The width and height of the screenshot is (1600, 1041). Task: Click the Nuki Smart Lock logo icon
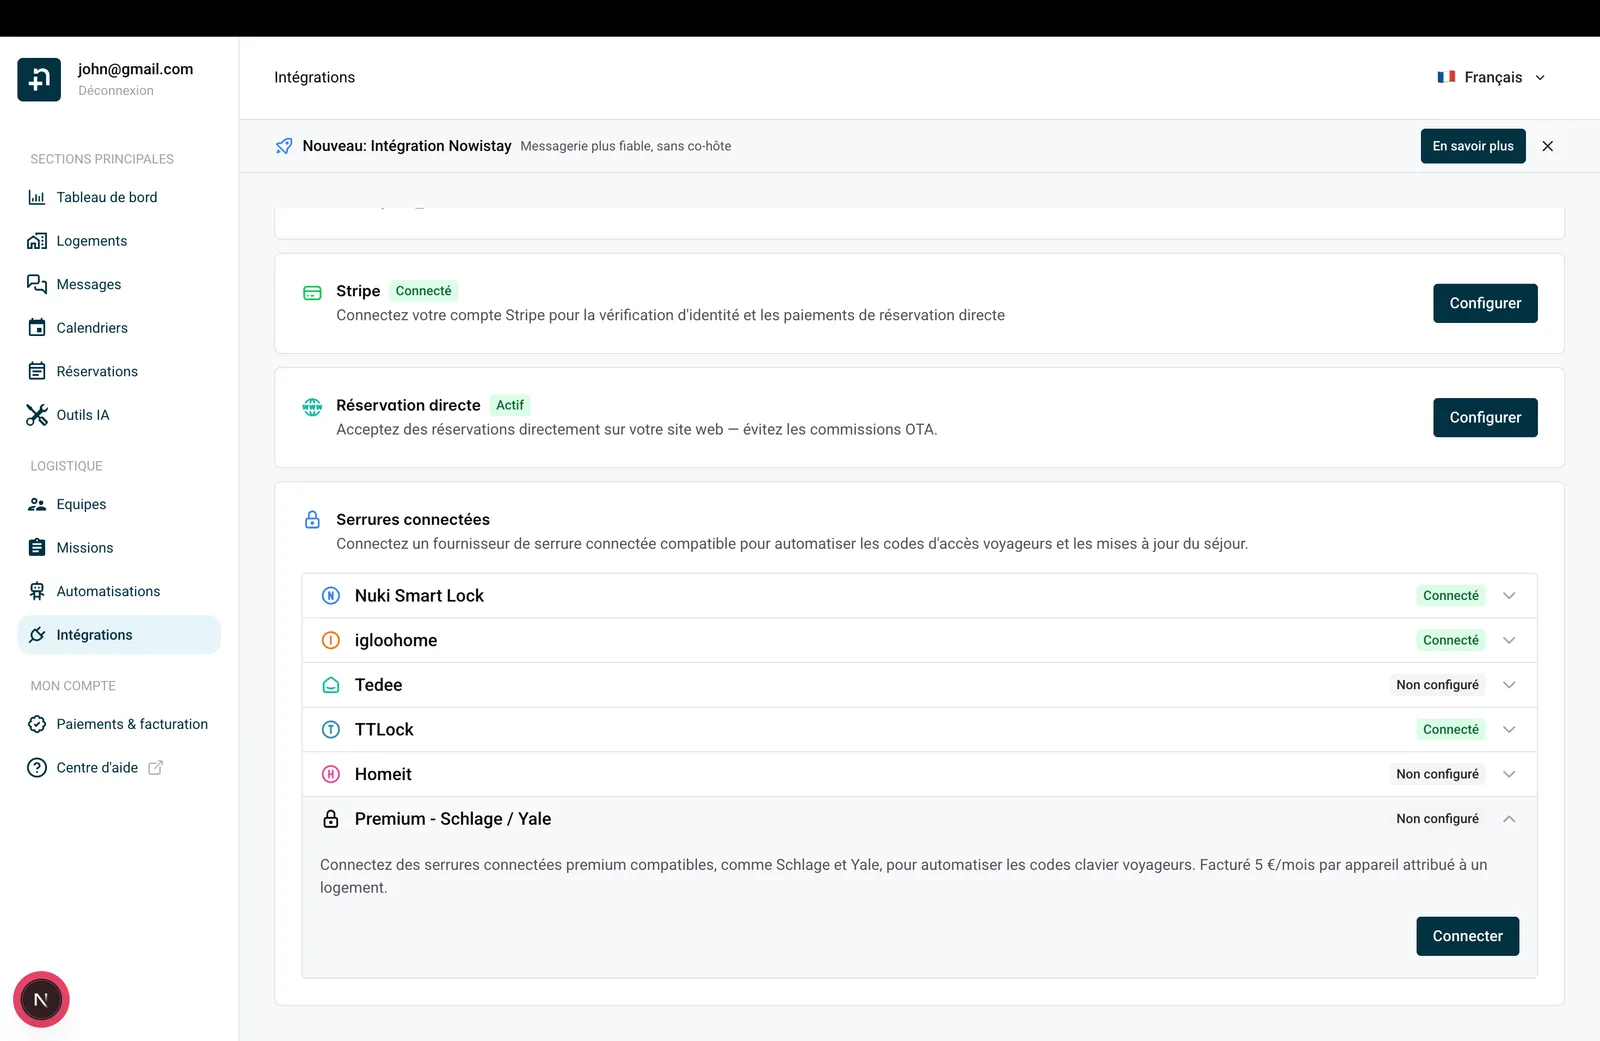pos(331,596)
